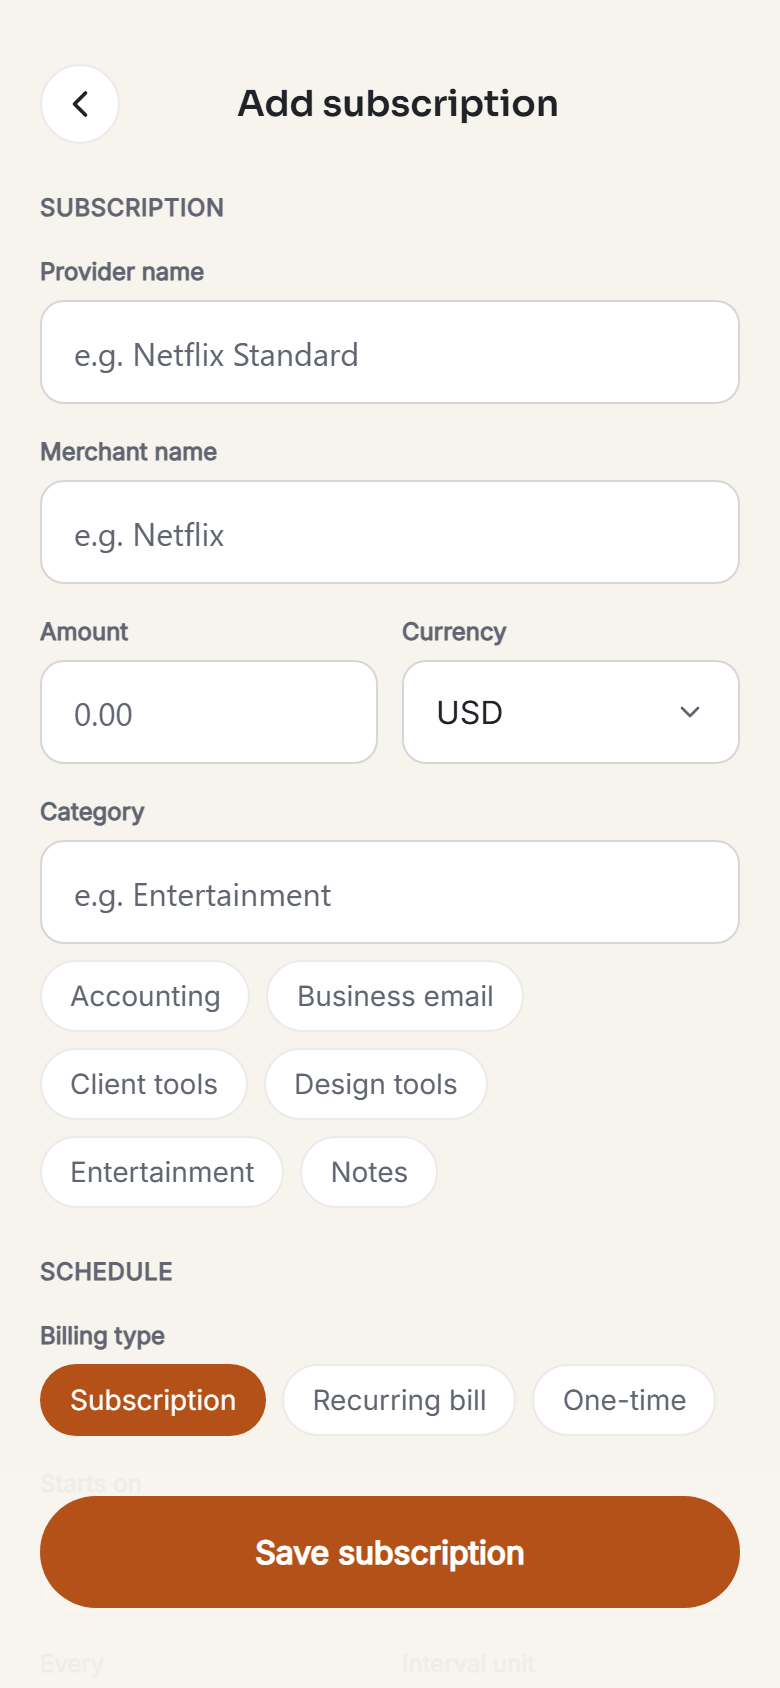Select the Notes category chip
Screen dimensions: 780x1688
pyautogui.click(x=369, y=1172)
